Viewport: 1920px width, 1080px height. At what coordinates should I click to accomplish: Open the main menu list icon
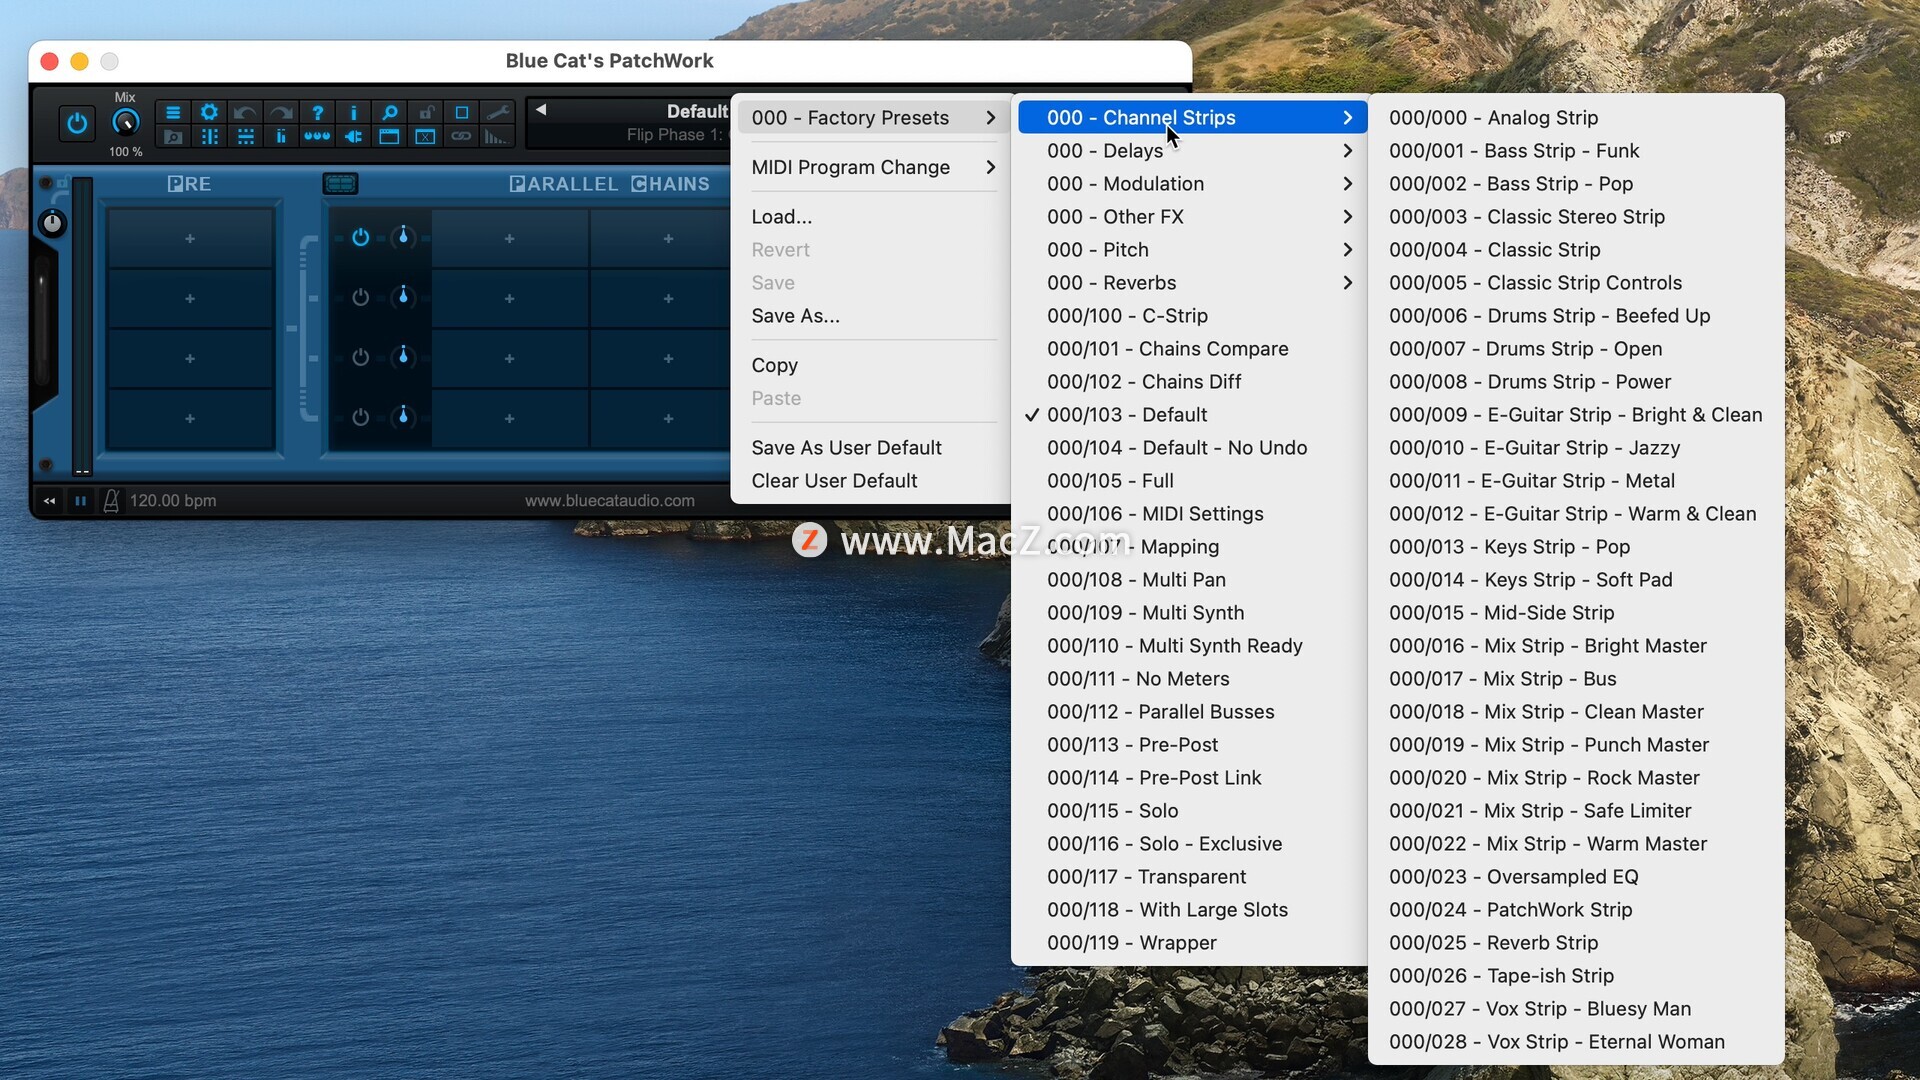(x=173, y=112)
